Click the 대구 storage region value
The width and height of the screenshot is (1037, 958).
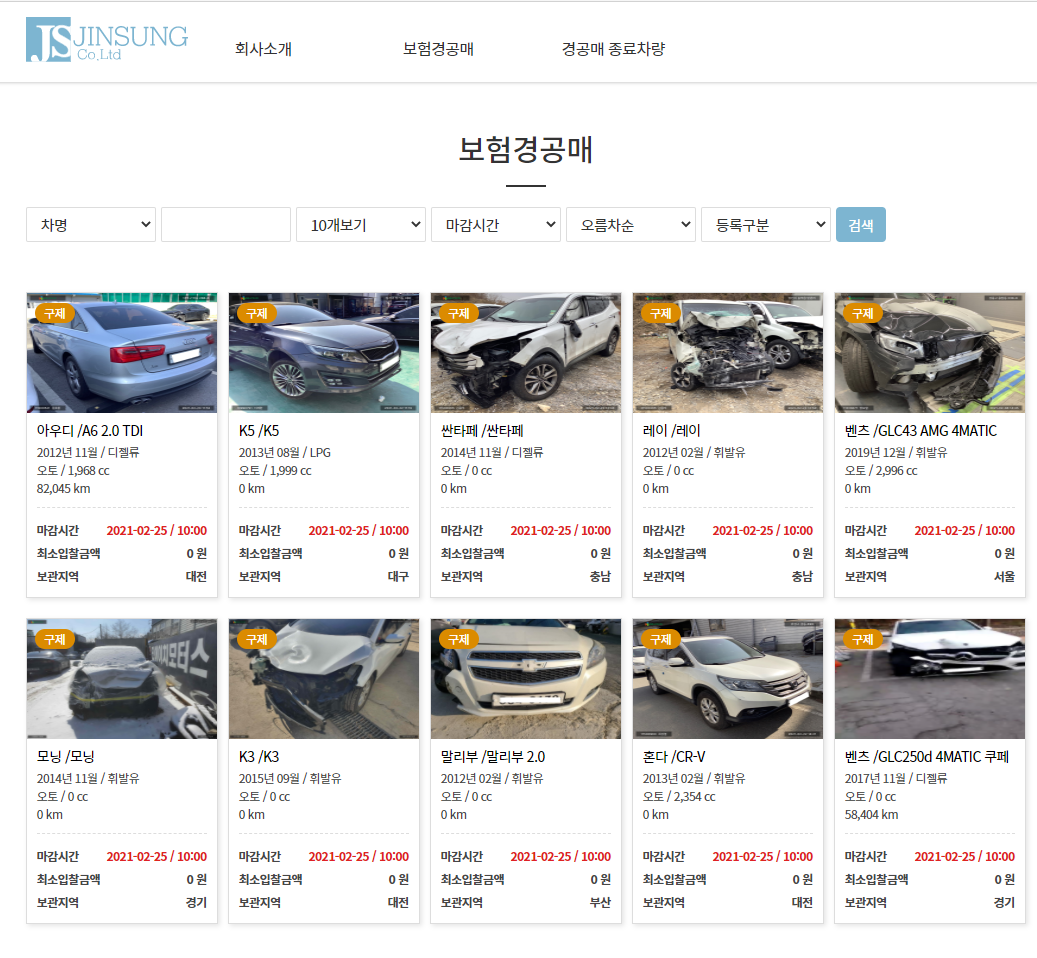[x=398, y=577]
